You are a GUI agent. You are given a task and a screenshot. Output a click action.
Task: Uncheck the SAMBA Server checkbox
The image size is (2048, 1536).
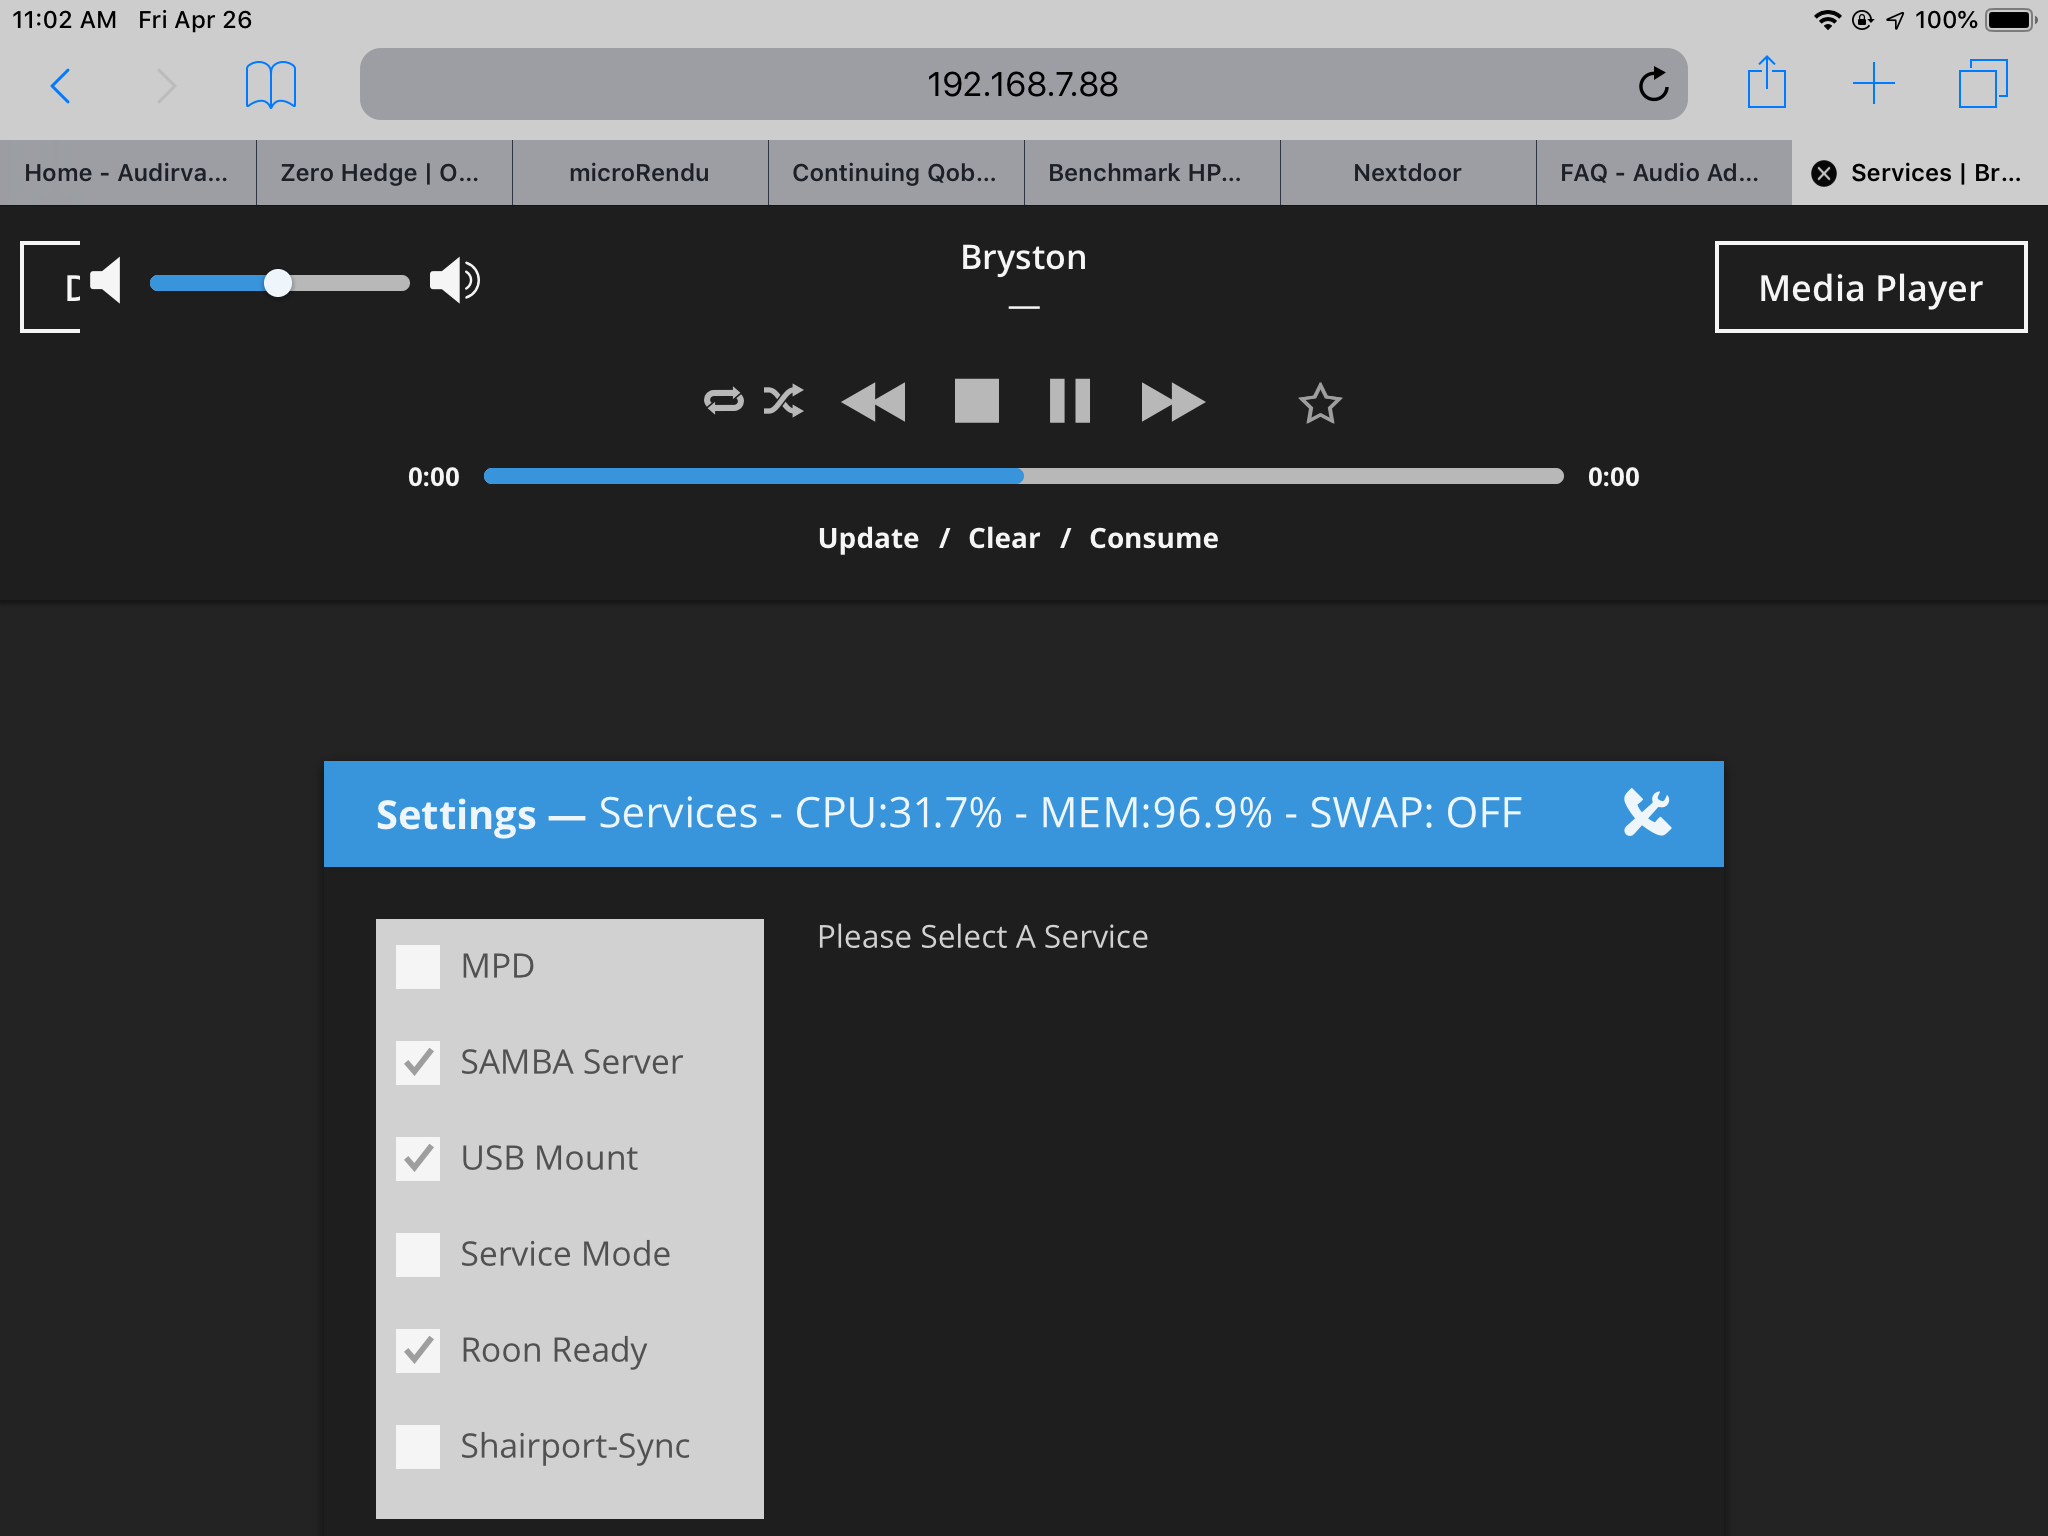[x=418, y=1063]
